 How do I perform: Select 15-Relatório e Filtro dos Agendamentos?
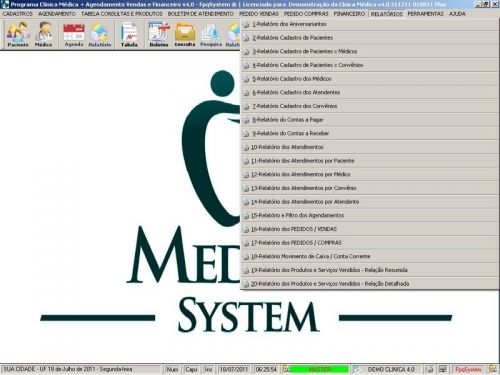[369, 216]
